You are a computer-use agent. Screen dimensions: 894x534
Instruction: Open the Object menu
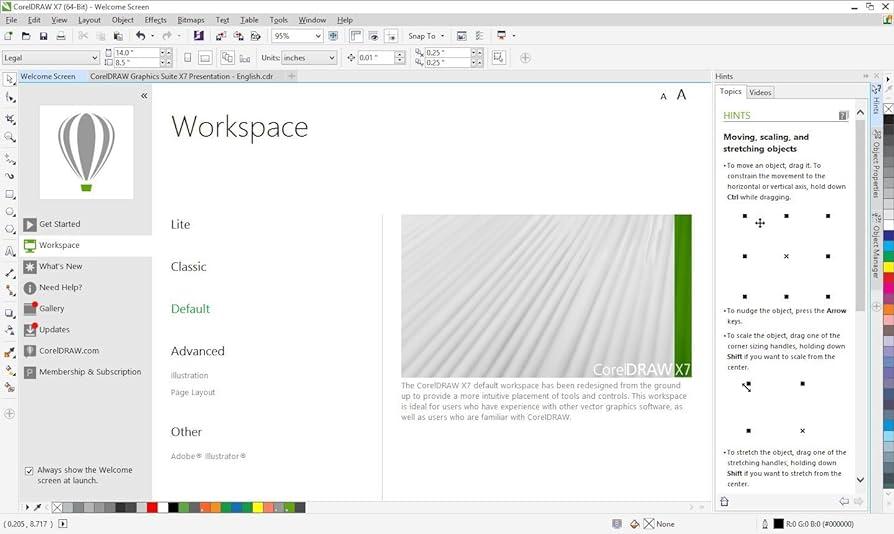pos(123,20)
